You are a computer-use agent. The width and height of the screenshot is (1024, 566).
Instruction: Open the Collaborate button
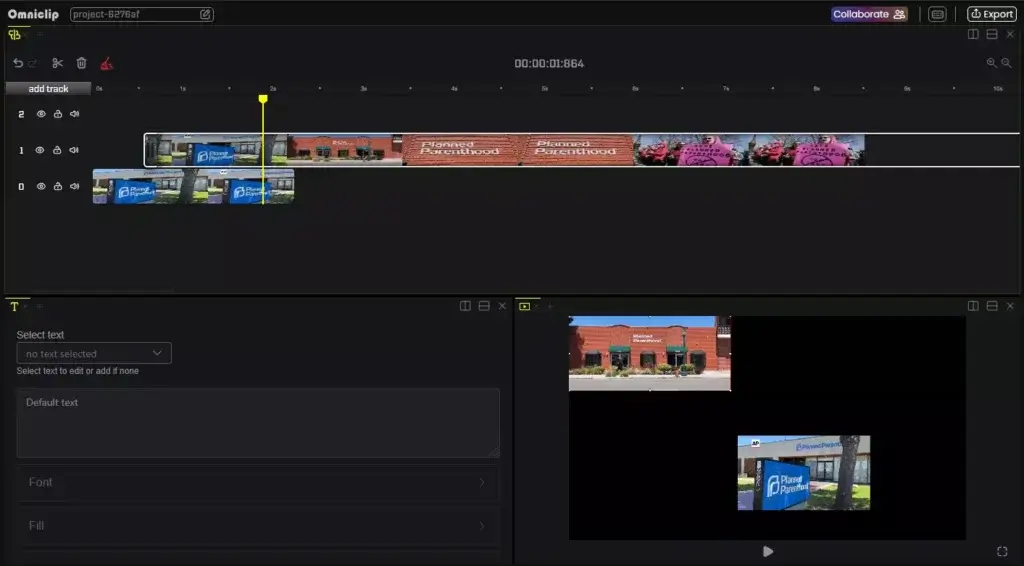(869, 14)
